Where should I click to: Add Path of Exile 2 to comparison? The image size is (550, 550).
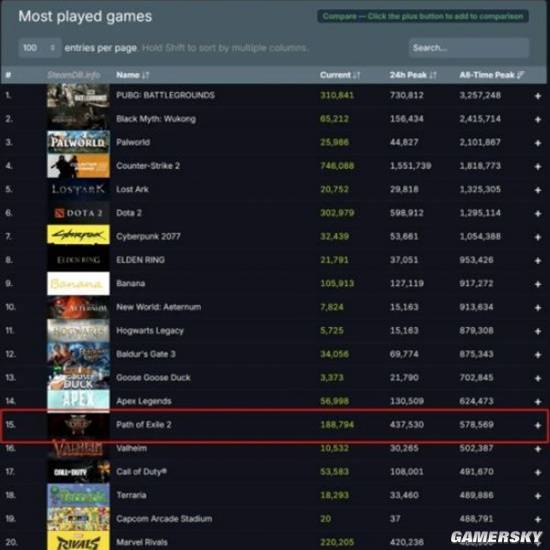pos(538,425)
